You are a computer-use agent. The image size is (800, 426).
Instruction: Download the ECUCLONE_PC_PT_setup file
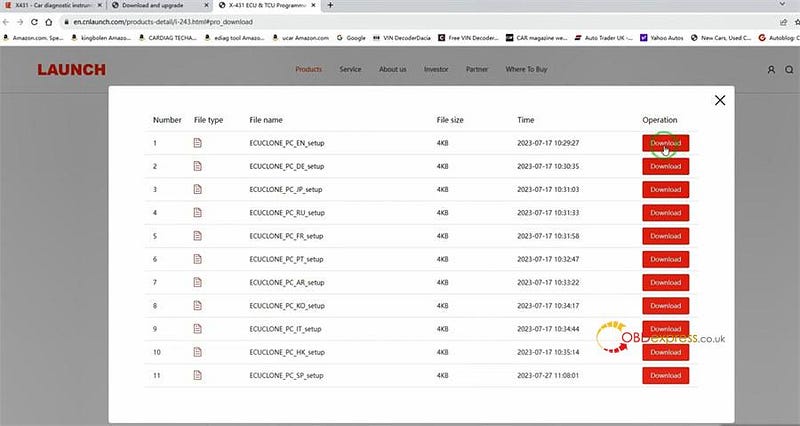665,259
